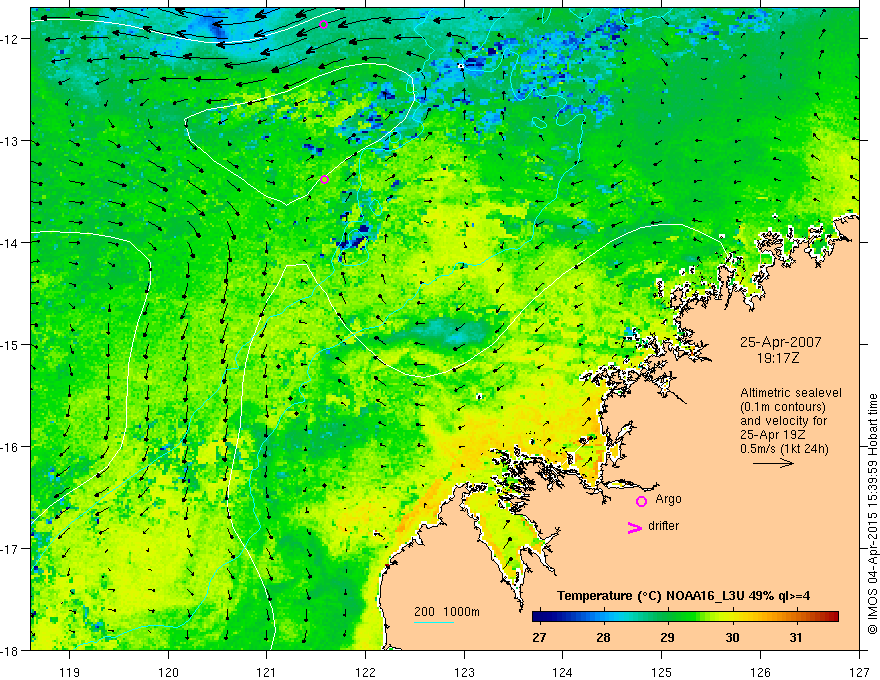This screenshot has width=880, height=680.
Task: Click the IMOS copyright timestamp text
Action: pyautogui.click(x=872, y=514)
